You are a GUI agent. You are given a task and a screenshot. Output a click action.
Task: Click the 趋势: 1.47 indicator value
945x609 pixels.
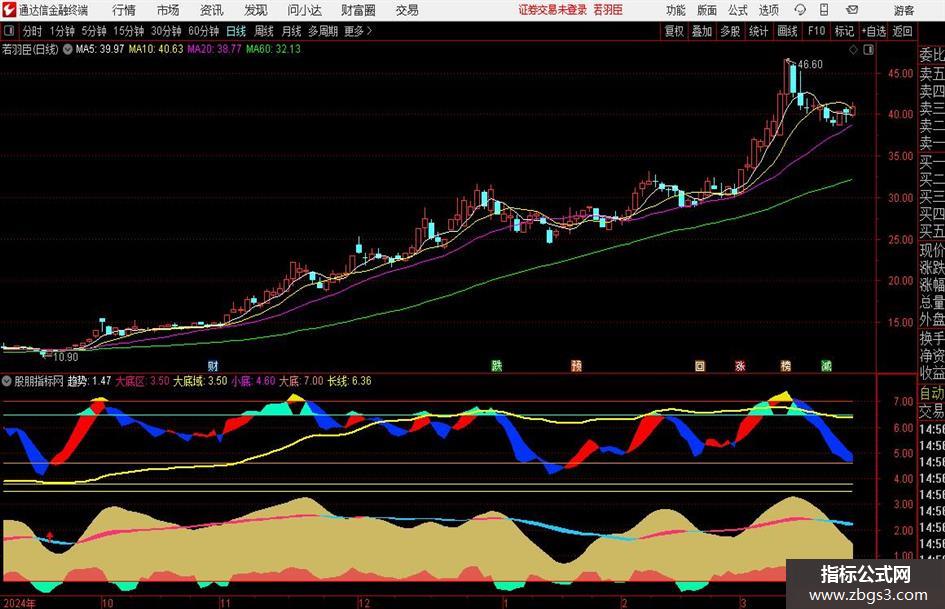point(89,381)
